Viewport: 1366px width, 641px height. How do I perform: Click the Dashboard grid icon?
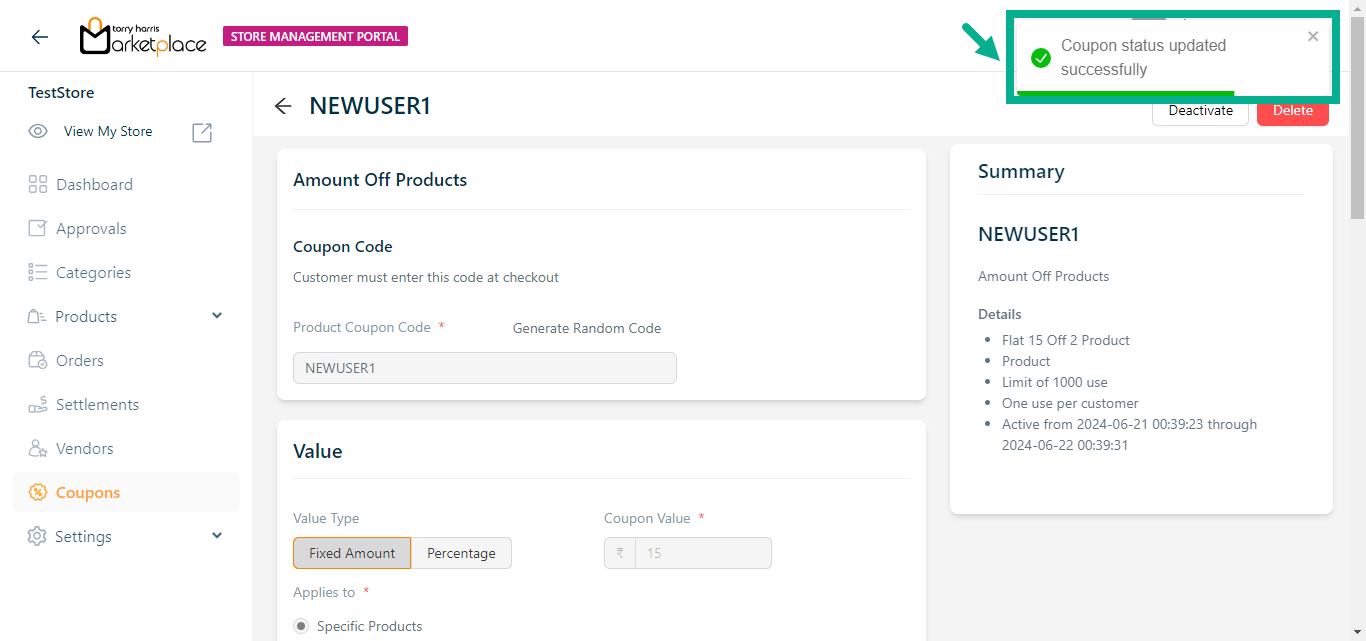click(38, 184)
